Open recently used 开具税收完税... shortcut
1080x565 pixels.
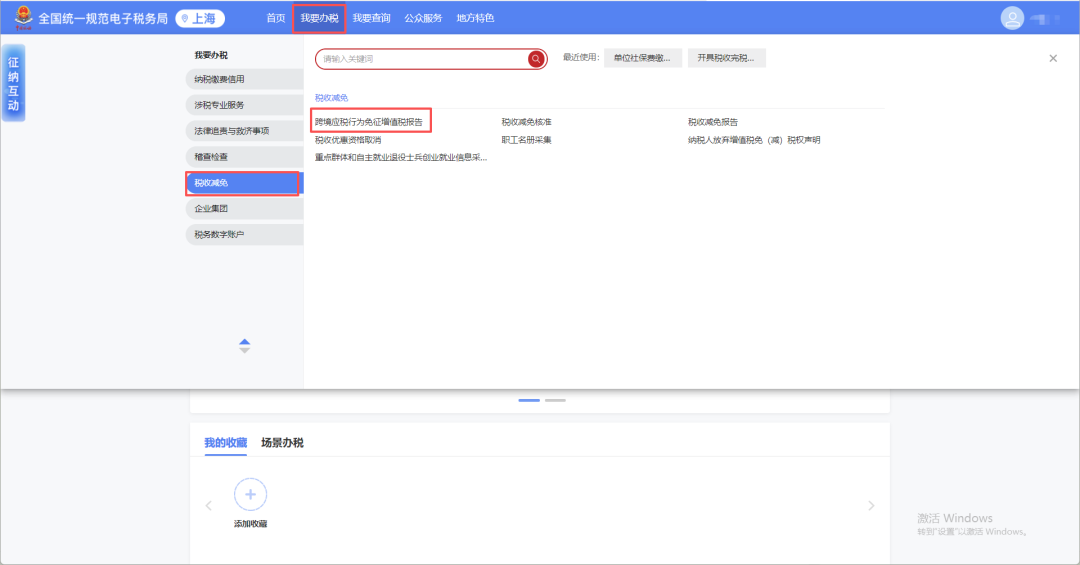(726, 58)
